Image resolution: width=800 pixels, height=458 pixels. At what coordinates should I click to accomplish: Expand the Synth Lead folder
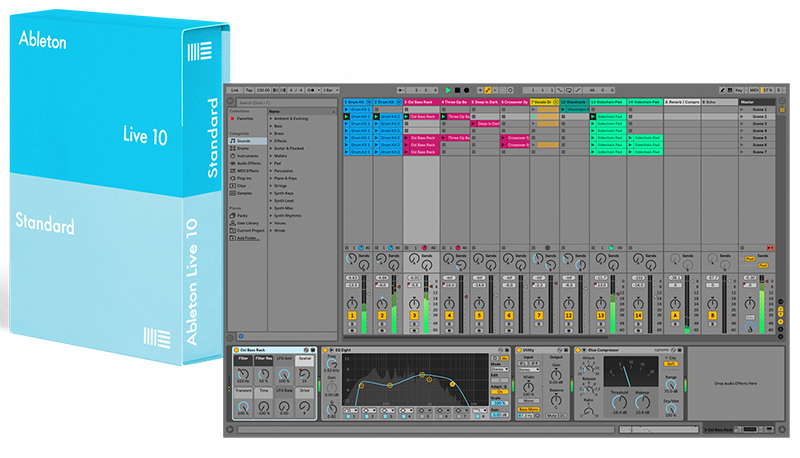tap(271, 201)
